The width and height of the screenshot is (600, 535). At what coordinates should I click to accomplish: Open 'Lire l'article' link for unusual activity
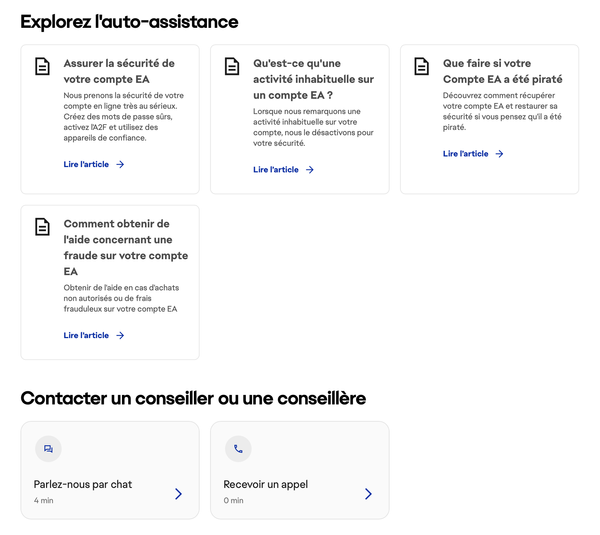276,170
